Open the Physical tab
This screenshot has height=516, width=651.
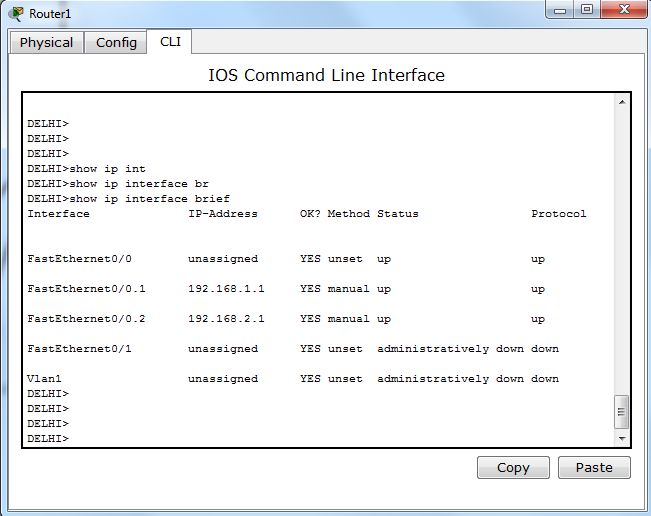(x=46, y=42)
